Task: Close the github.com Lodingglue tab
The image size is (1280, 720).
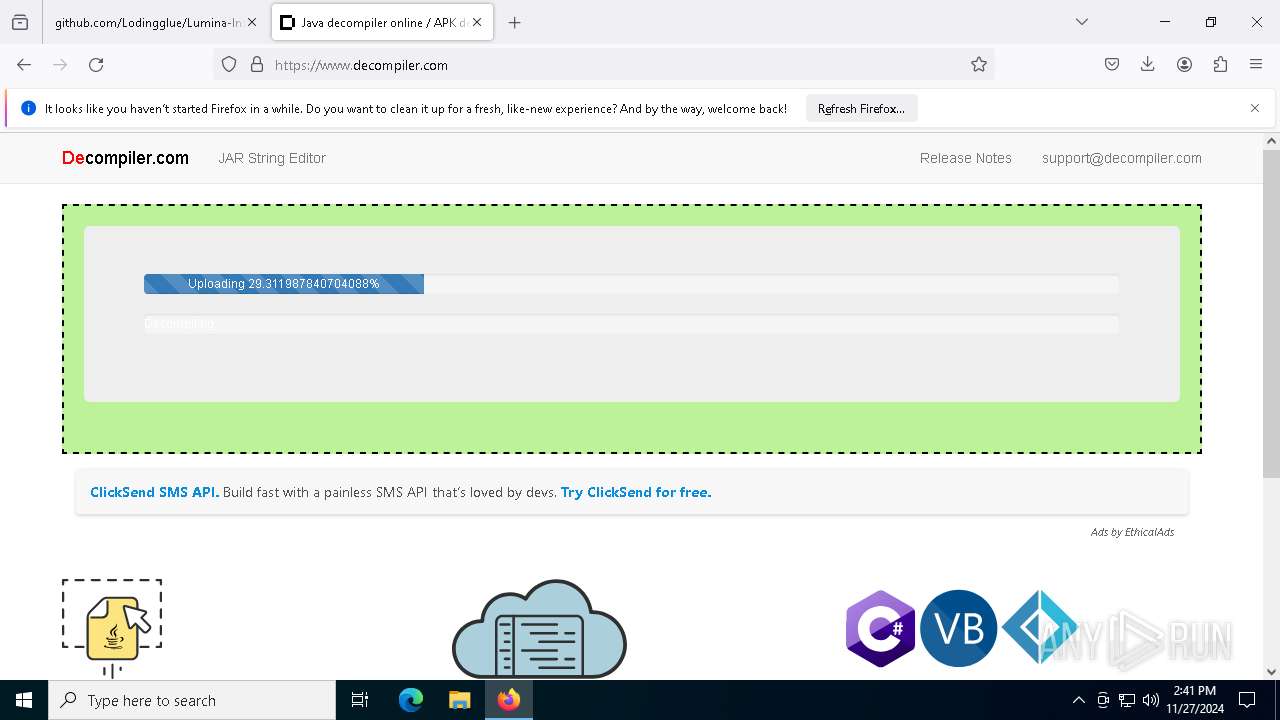Action: [x=252, y=22]
